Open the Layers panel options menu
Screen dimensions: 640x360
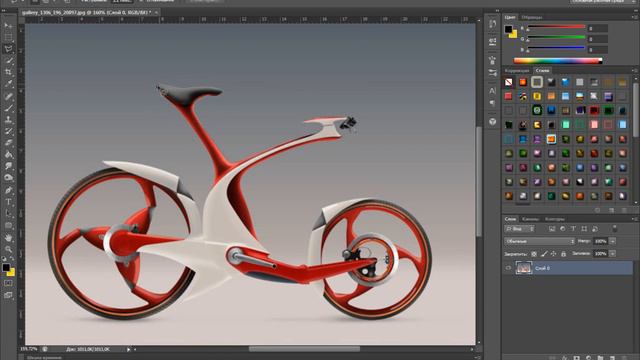[x=635, y=219]
